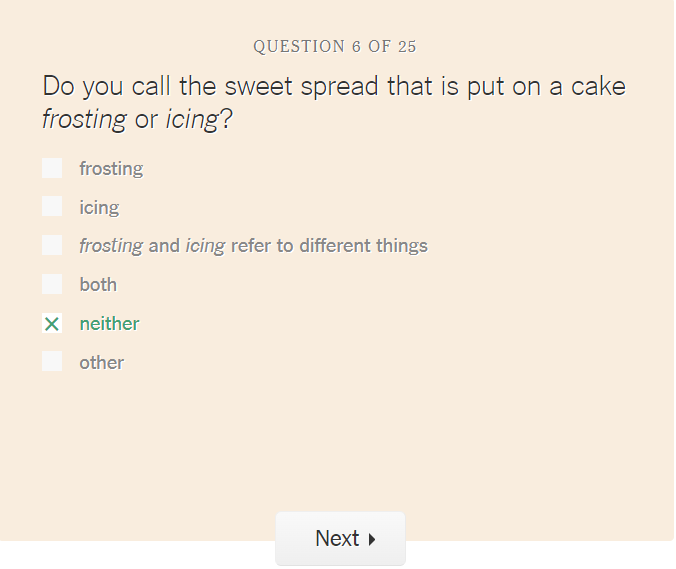Select the checkbox for different things option
Viewport: 676px width, 569px height.
52,245
